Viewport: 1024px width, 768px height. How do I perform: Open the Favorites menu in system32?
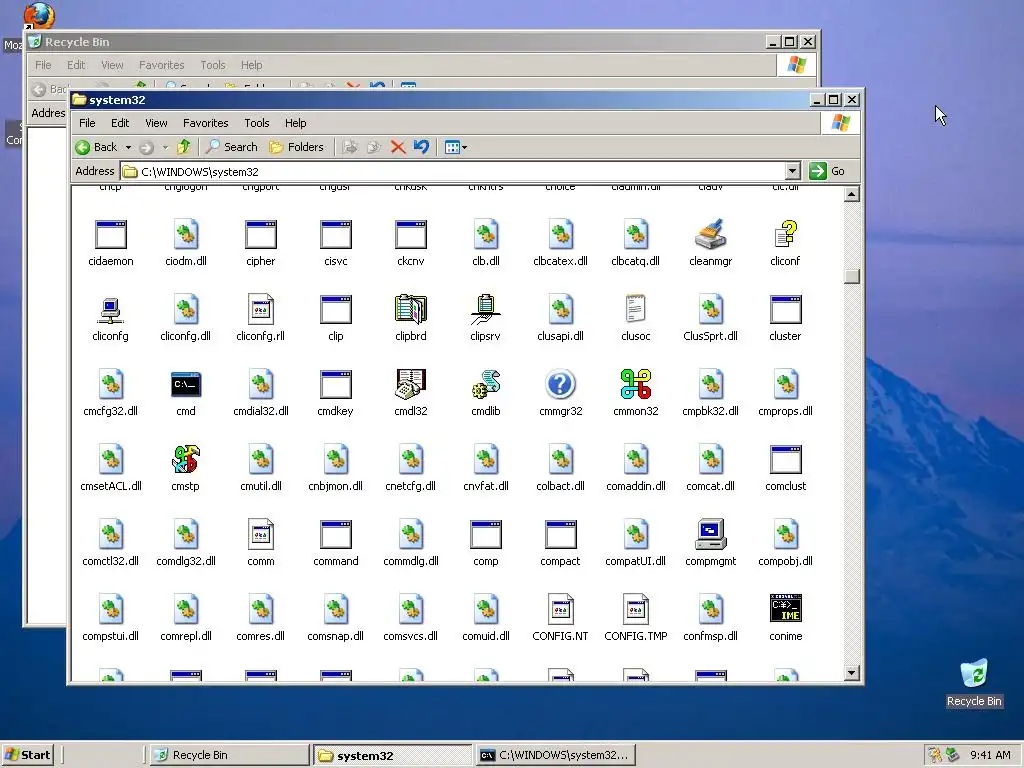pos(206,123)
